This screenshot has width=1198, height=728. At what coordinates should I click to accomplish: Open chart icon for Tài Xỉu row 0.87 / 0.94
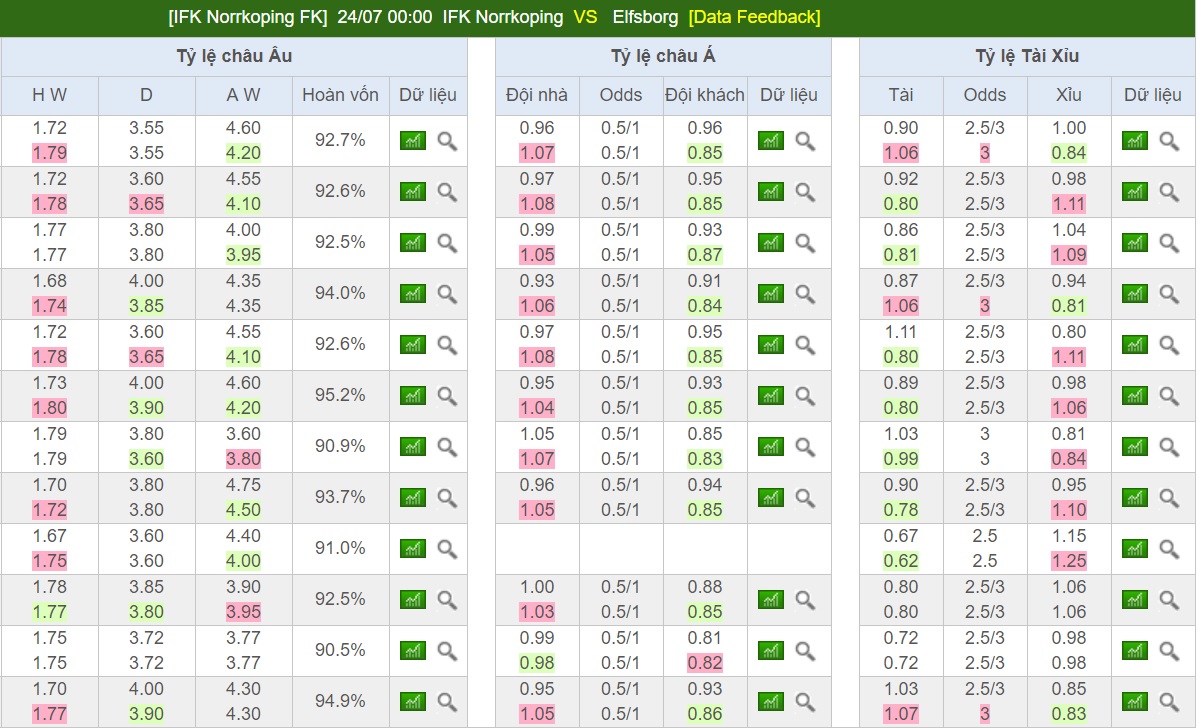[1135, 293]
